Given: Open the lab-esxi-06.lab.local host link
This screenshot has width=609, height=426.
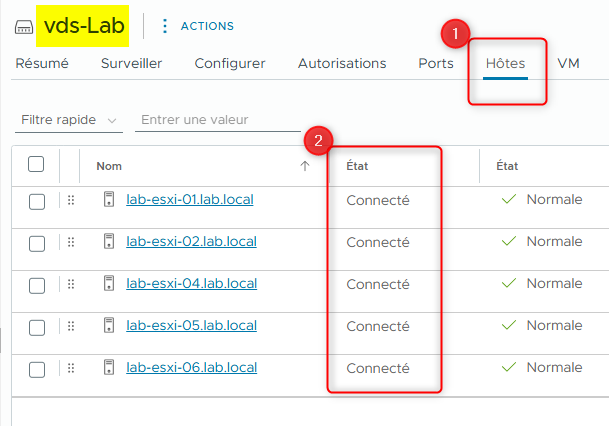Looking at the screenshot, I should click(x=191, y=367).
